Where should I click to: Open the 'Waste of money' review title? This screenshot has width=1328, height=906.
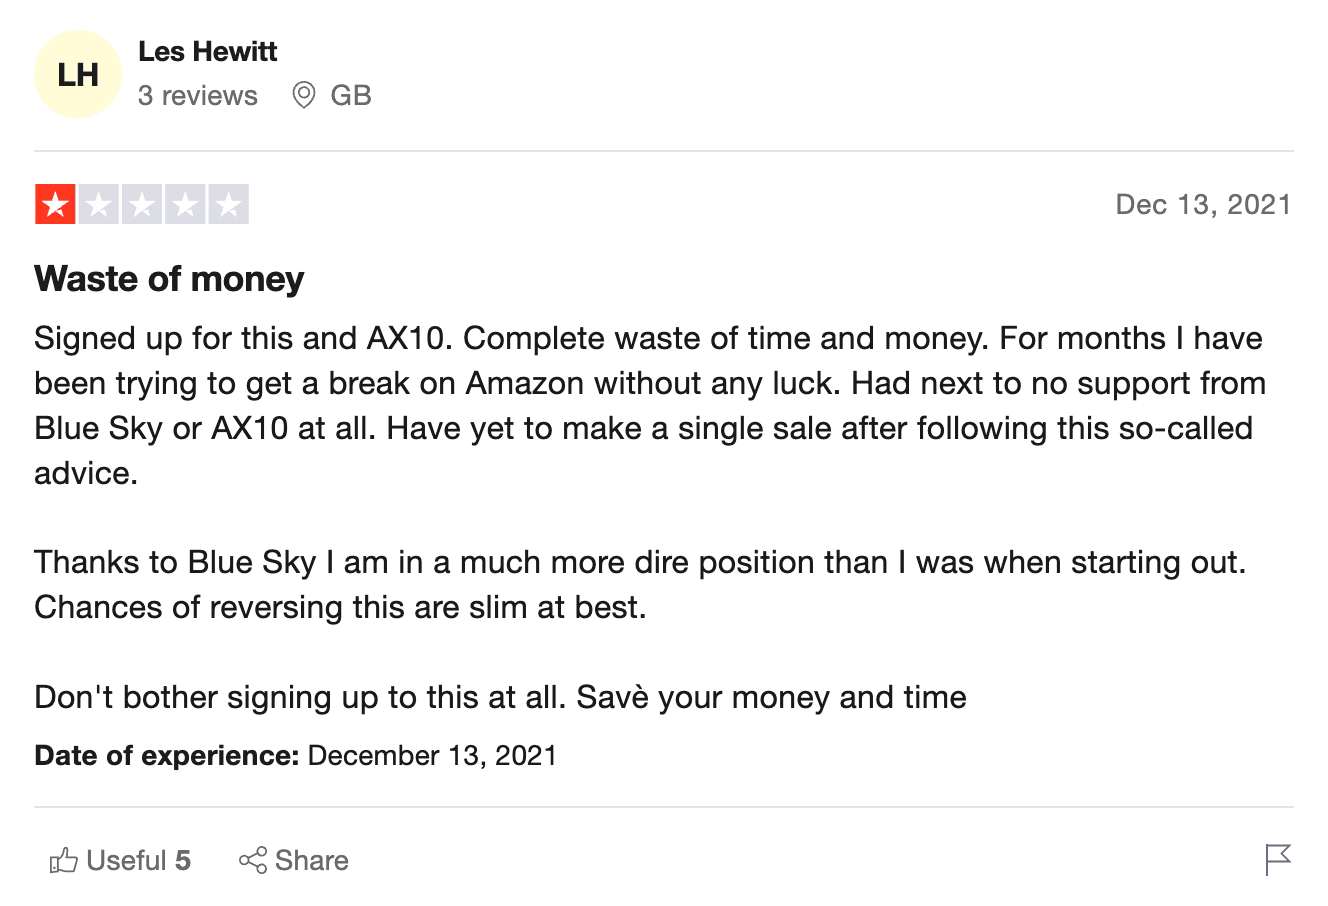tap(169, 278)
